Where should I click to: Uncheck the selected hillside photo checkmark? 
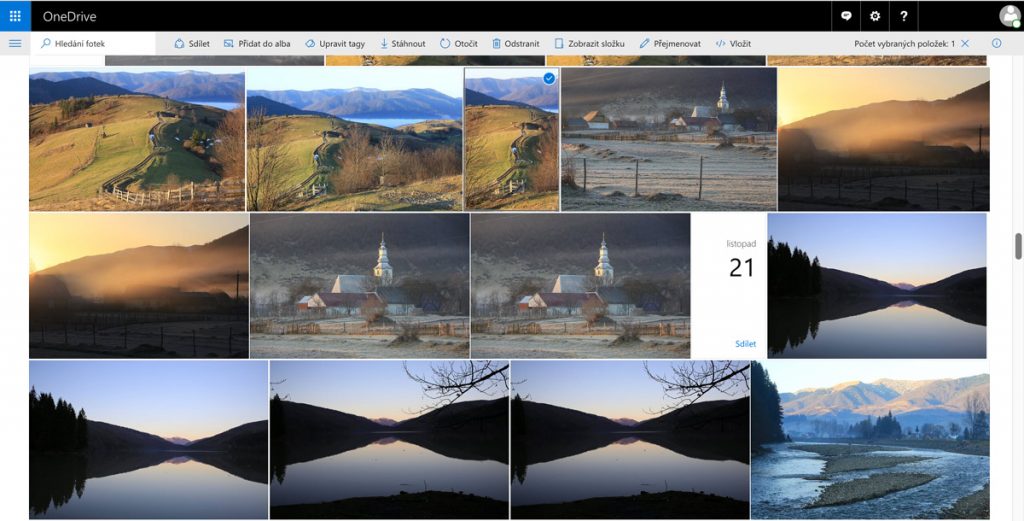click(x=549, y=78)
